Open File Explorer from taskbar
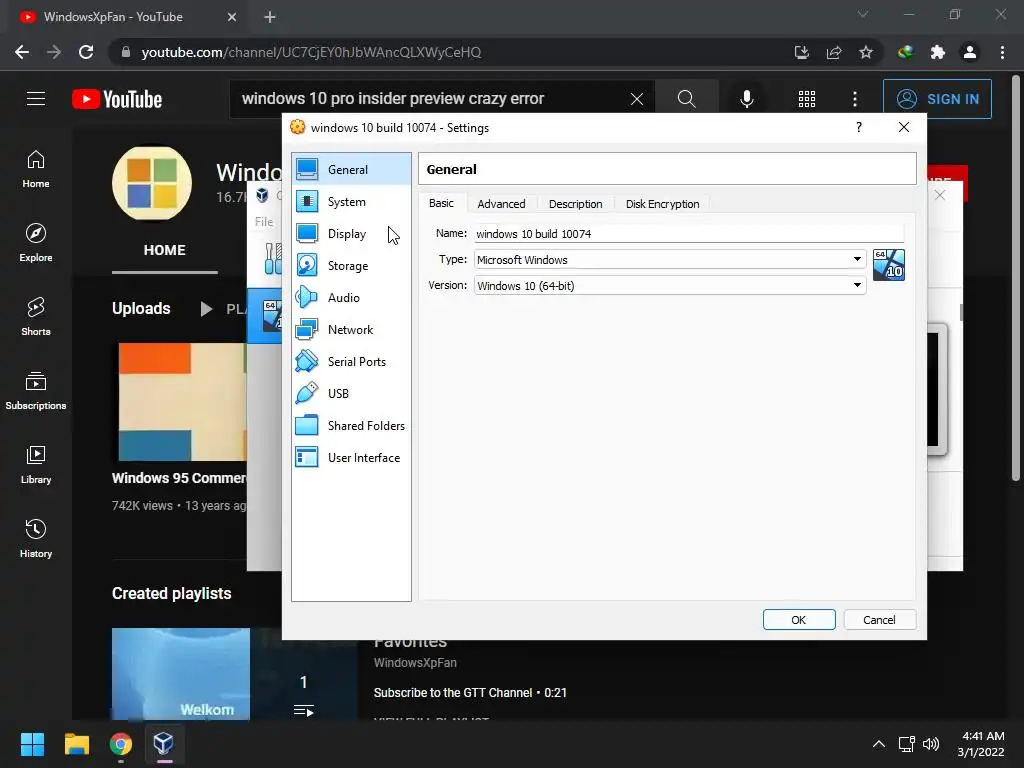 [x=76, y=744]
